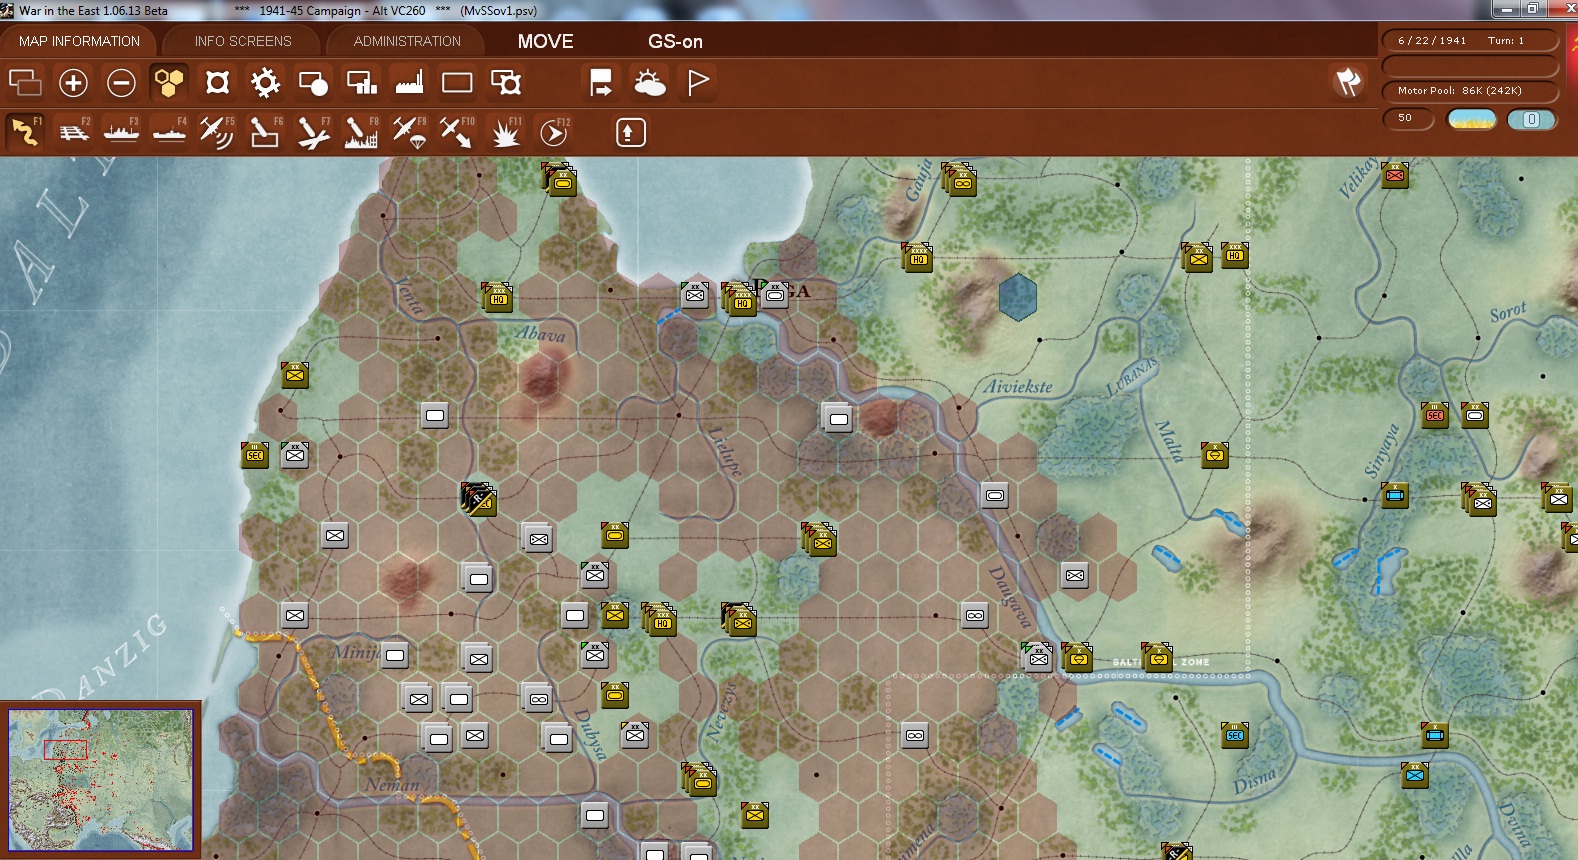Select the cyan infantry counter near Disna
The width and height of the screenshot is (1578, 860).
coord(1415,775)
